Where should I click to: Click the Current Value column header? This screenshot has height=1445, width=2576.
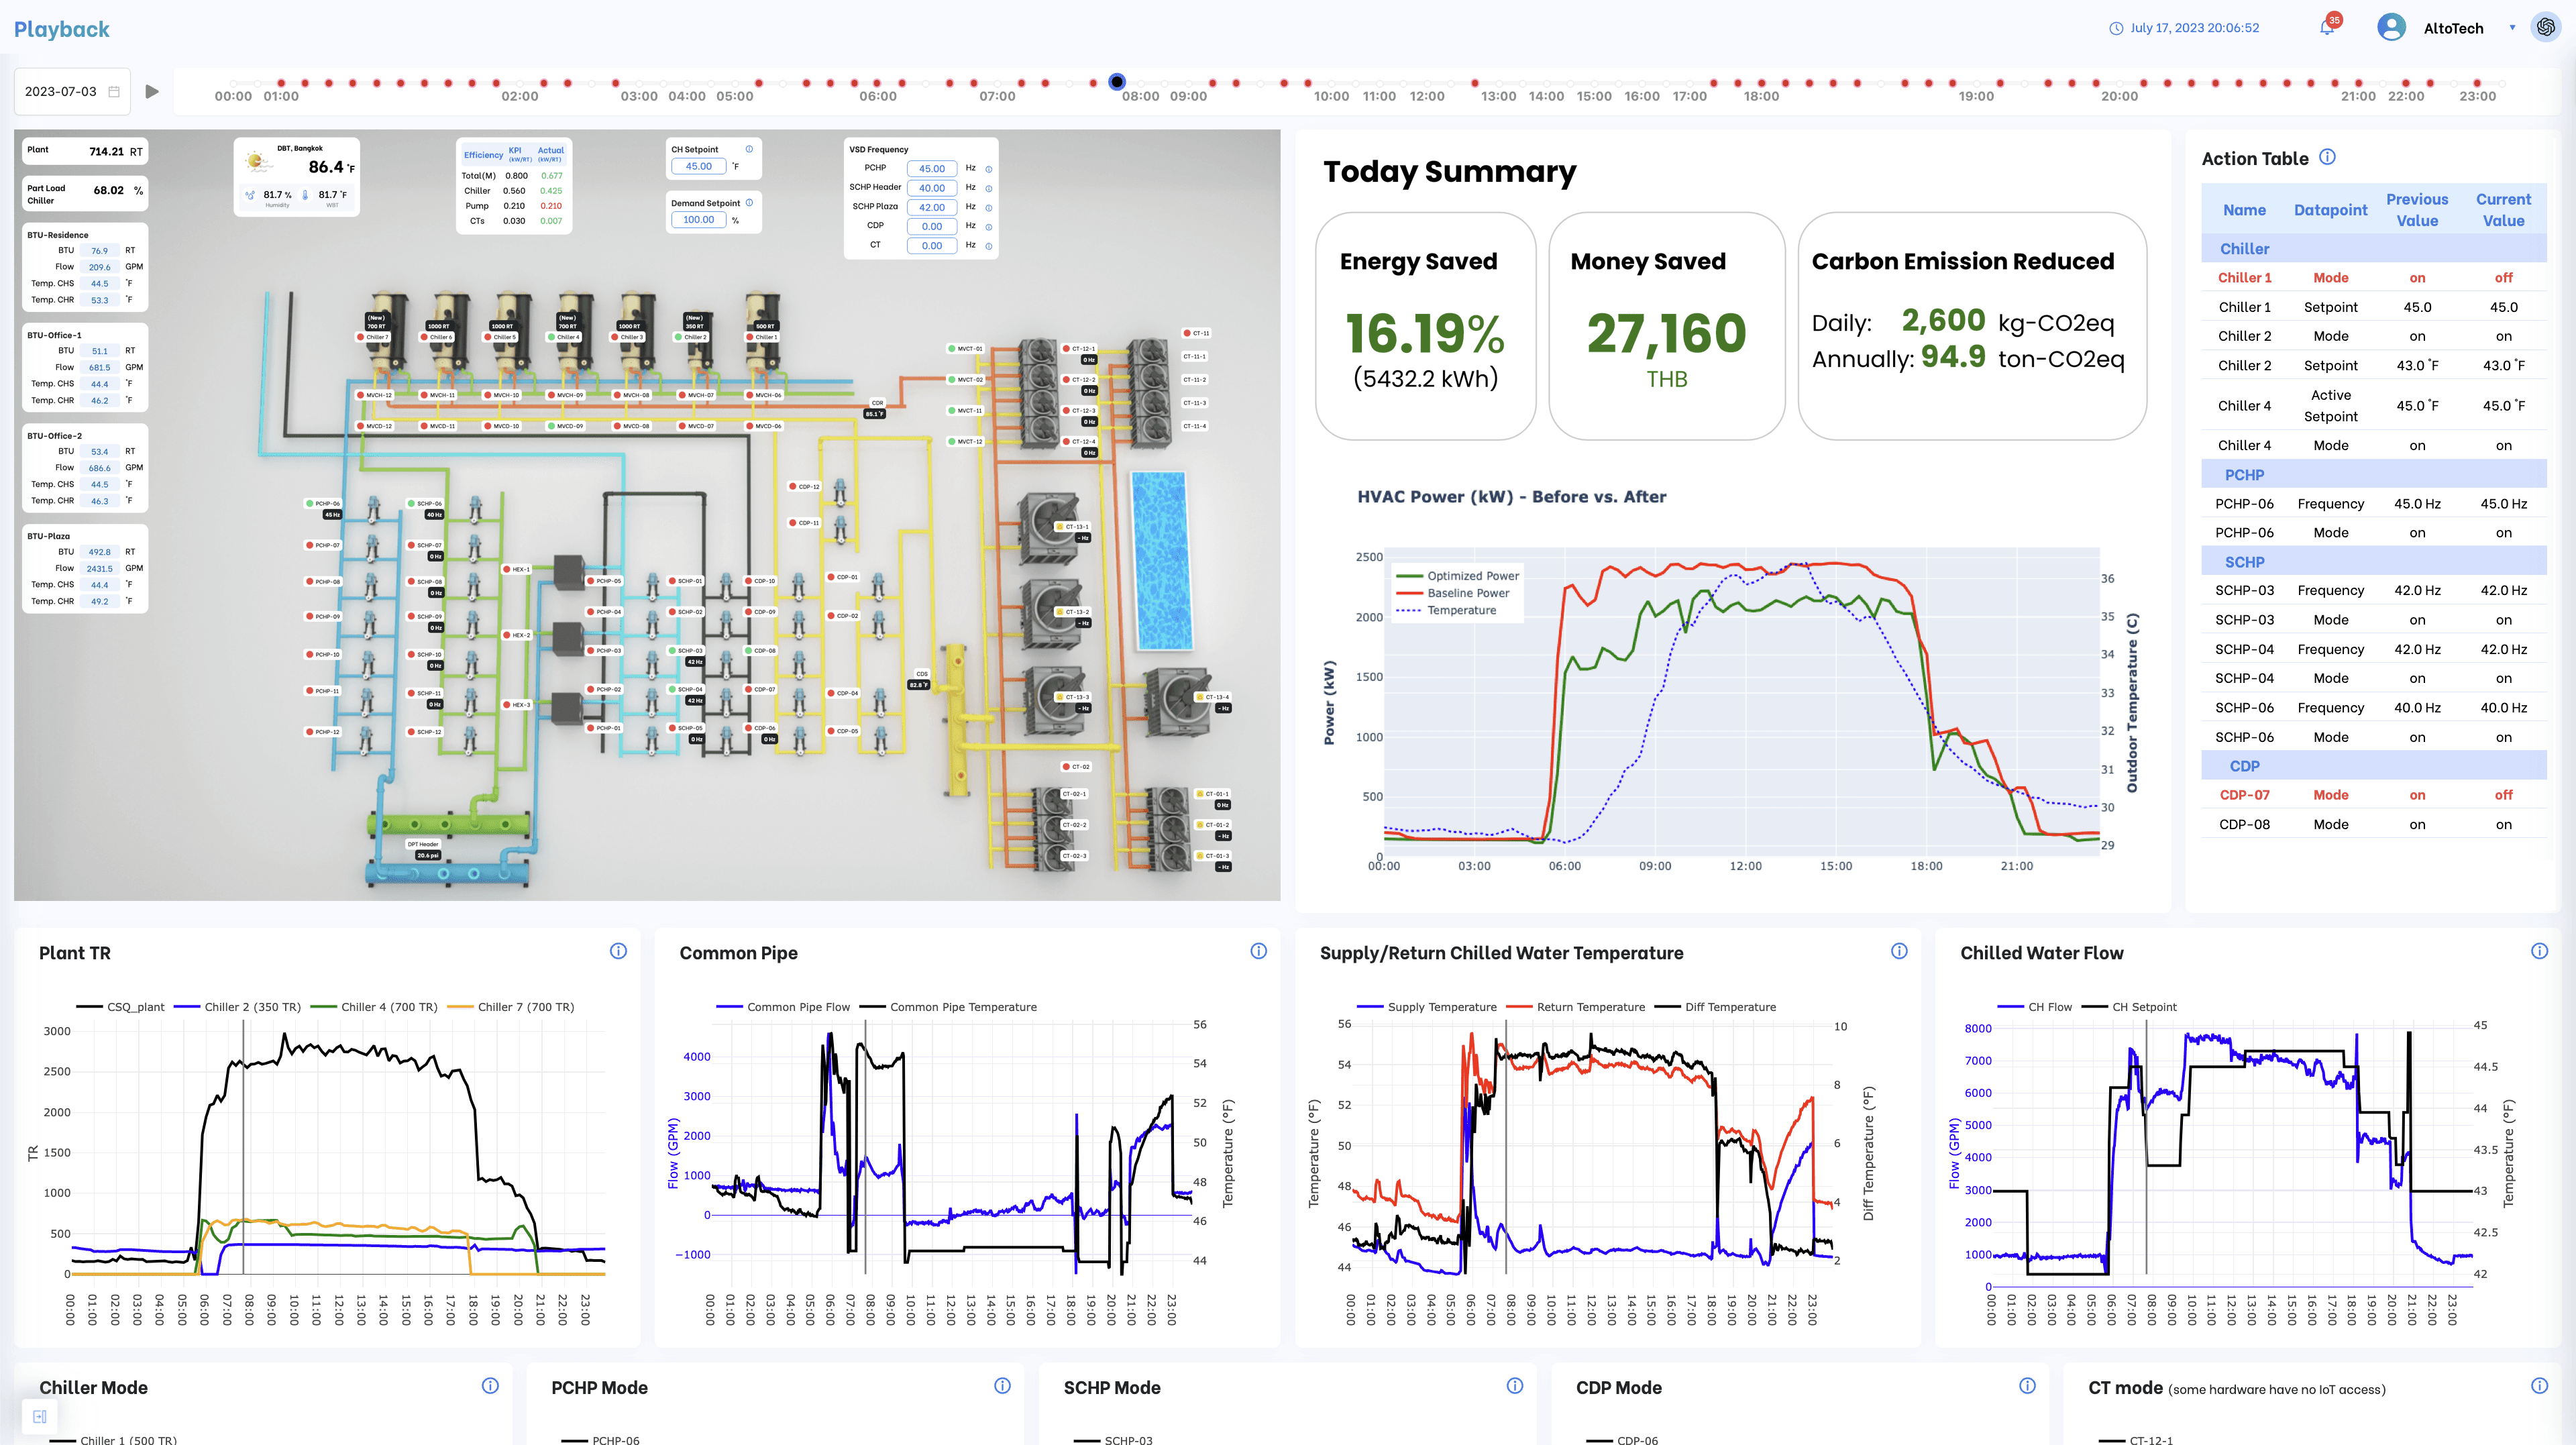[x=2503, y=210]
